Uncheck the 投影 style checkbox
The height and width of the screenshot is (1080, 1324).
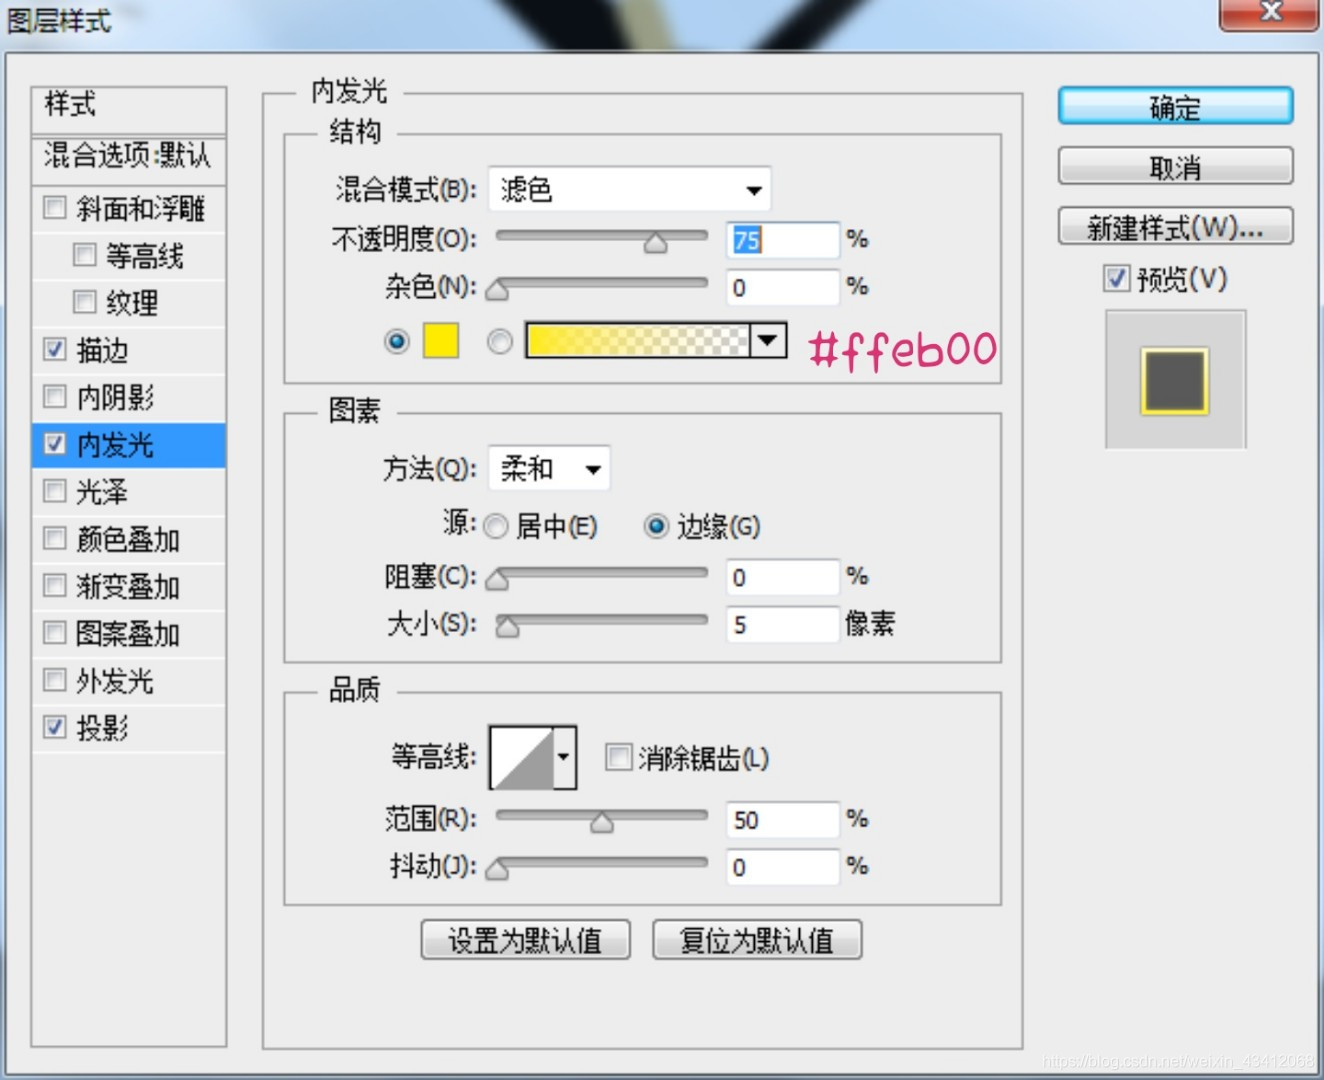(54, 727)
